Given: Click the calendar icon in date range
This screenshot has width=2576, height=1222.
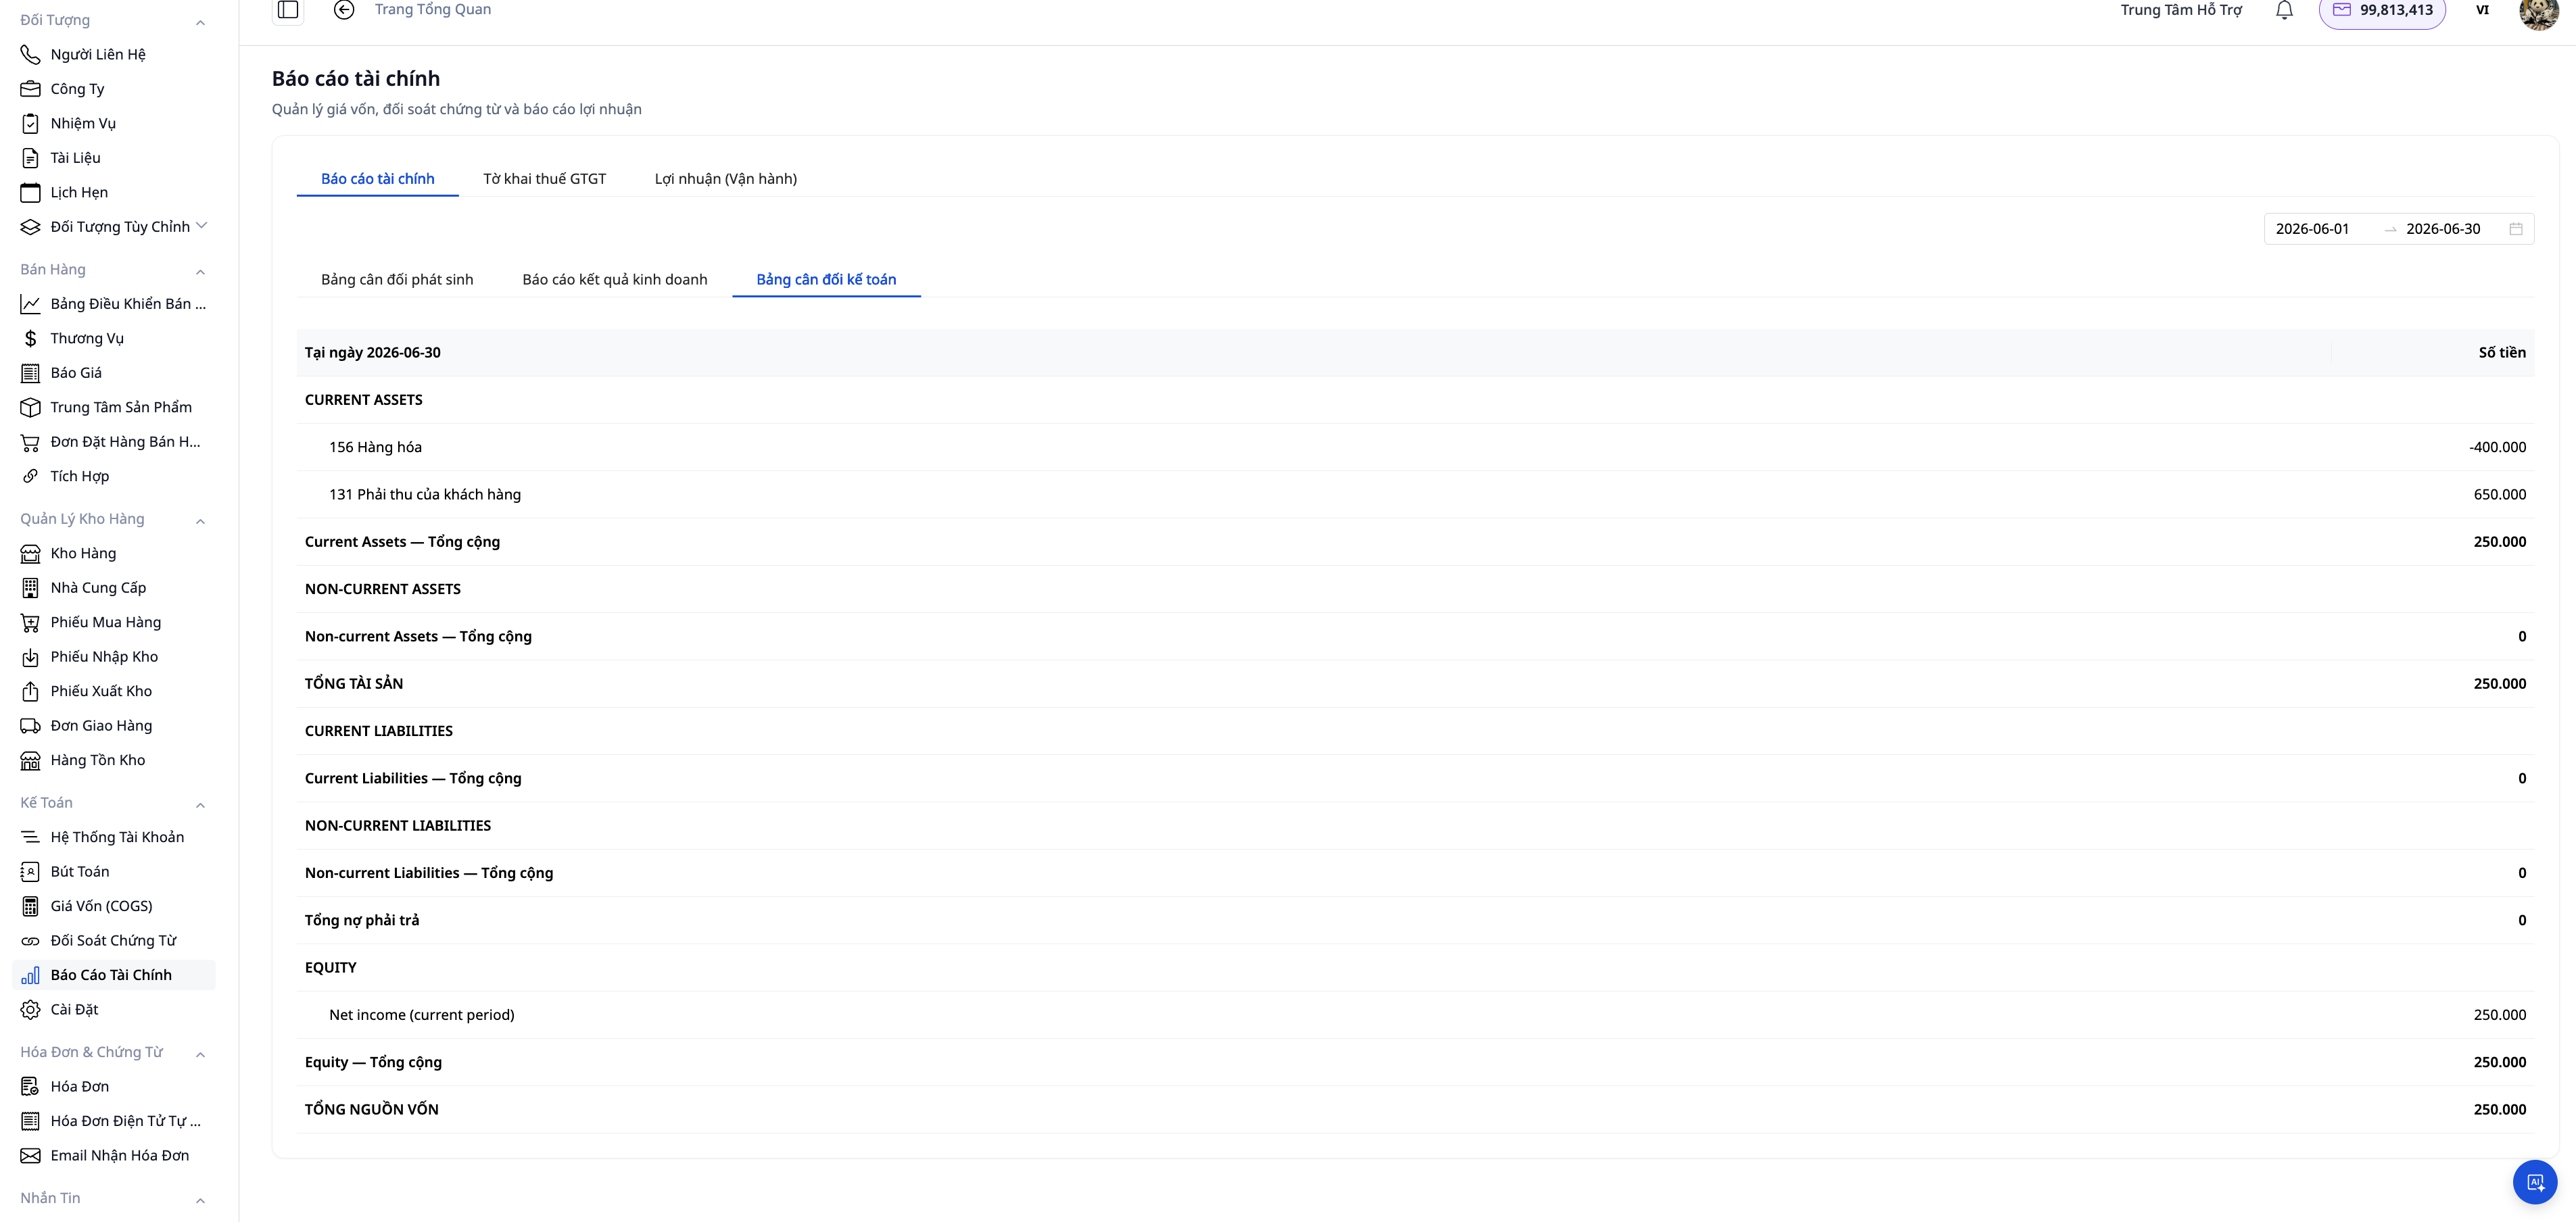Looking at the screenshot, I should [x=2516, y=229].
